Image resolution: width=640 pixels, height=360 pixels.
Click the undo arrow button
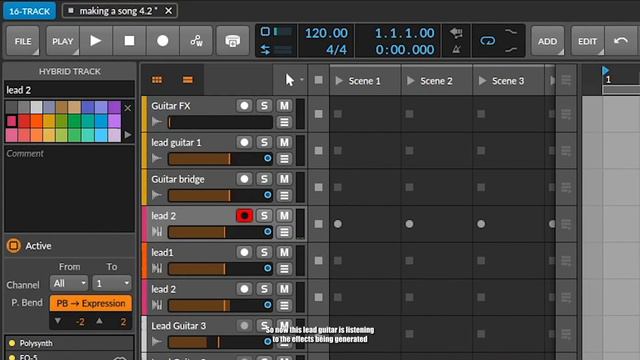click(x=621, y=41)
